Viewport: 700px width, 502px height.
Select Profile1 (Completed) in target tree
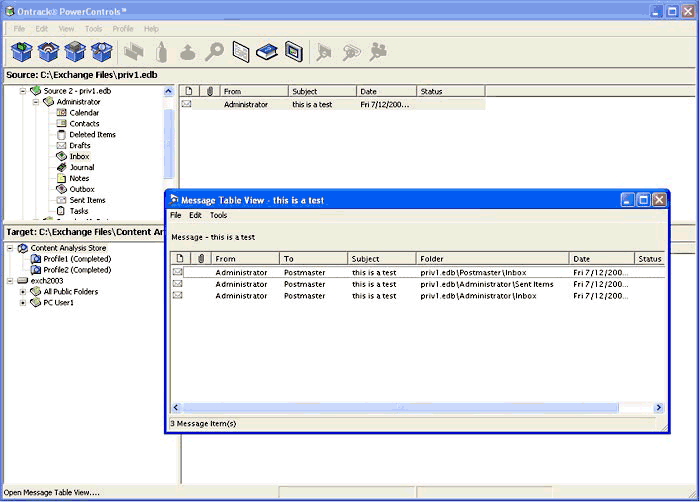77,259
